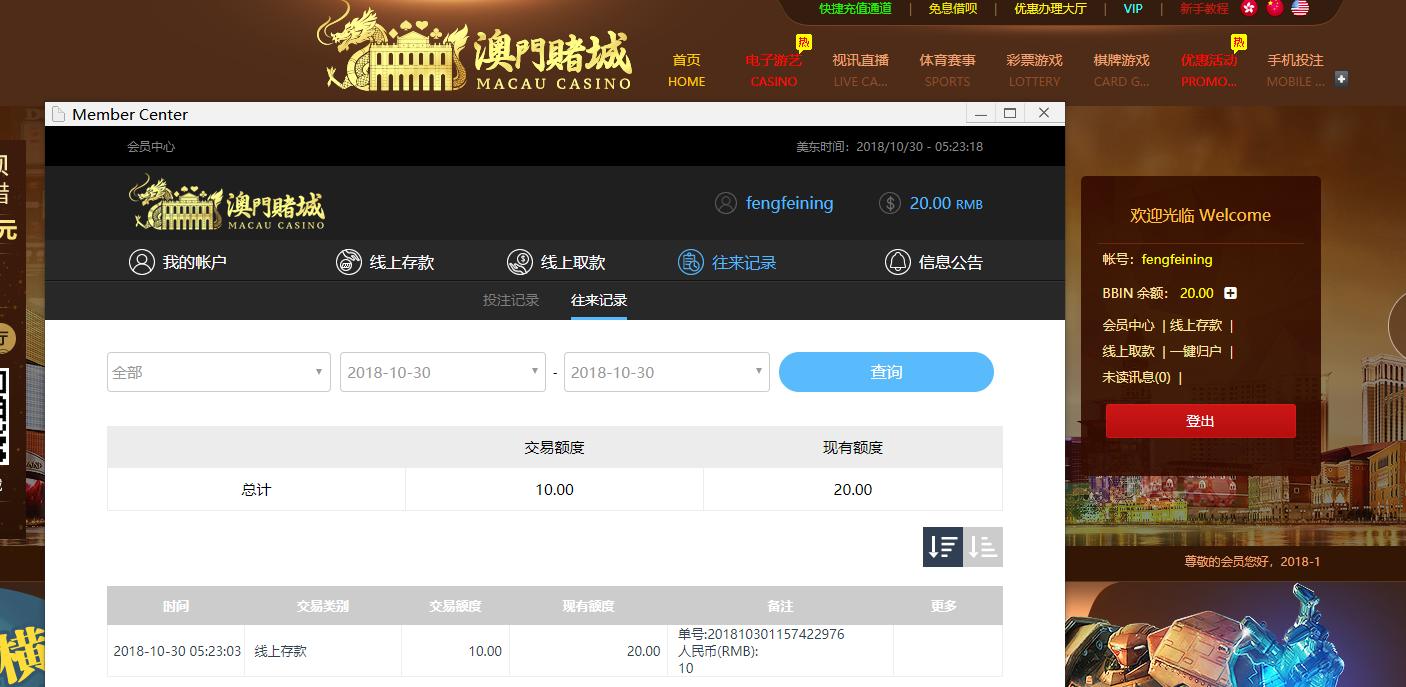Screen dimensions: 1406x687
Task: Click the Macau Casino logo in member center
Action: (x=227, y=203)
